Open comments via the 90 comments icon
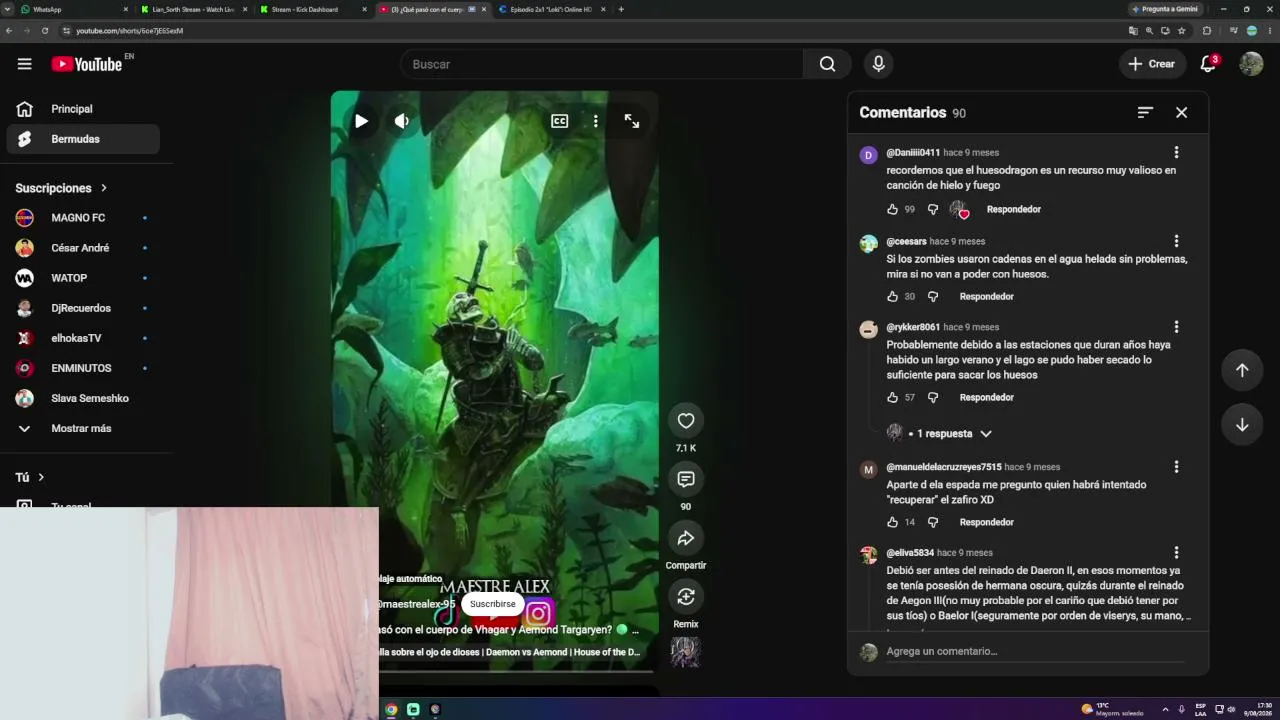1280x720 pixels. [x=686, y=479]
